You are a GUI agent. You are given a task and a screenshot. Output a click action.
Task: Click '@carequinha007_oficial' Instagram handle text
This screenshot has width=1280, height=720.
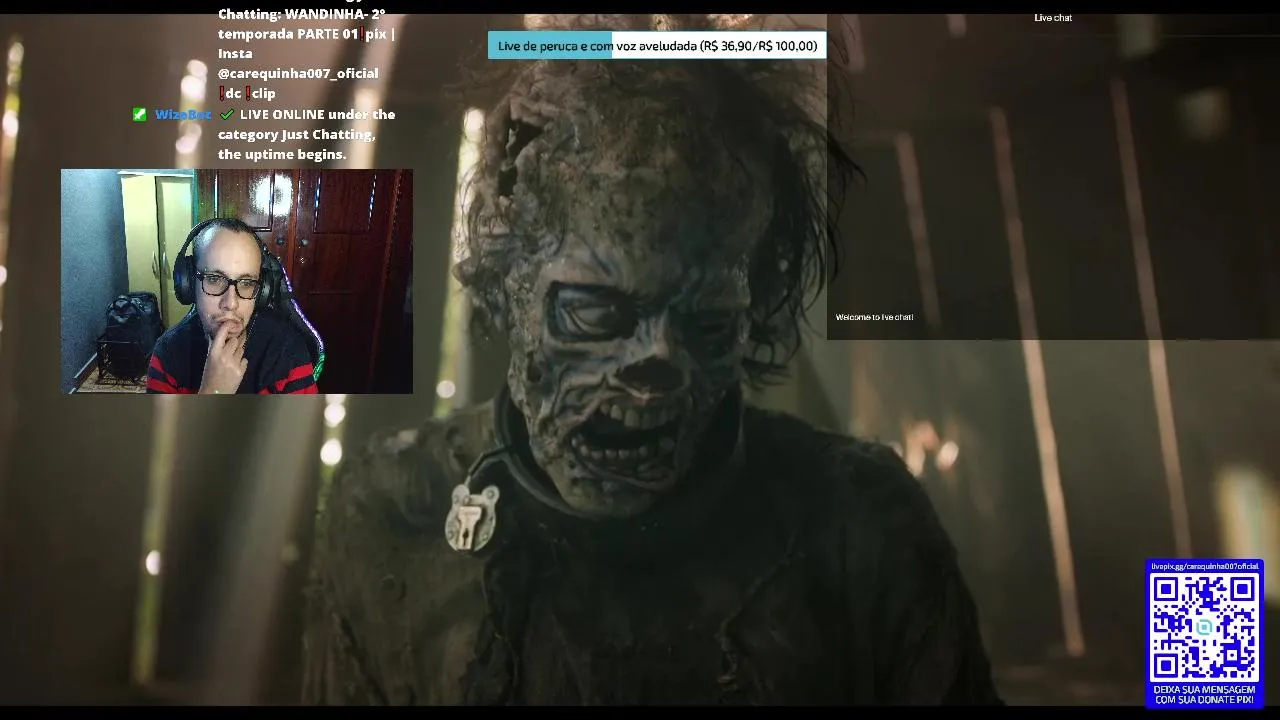[298, 73]
